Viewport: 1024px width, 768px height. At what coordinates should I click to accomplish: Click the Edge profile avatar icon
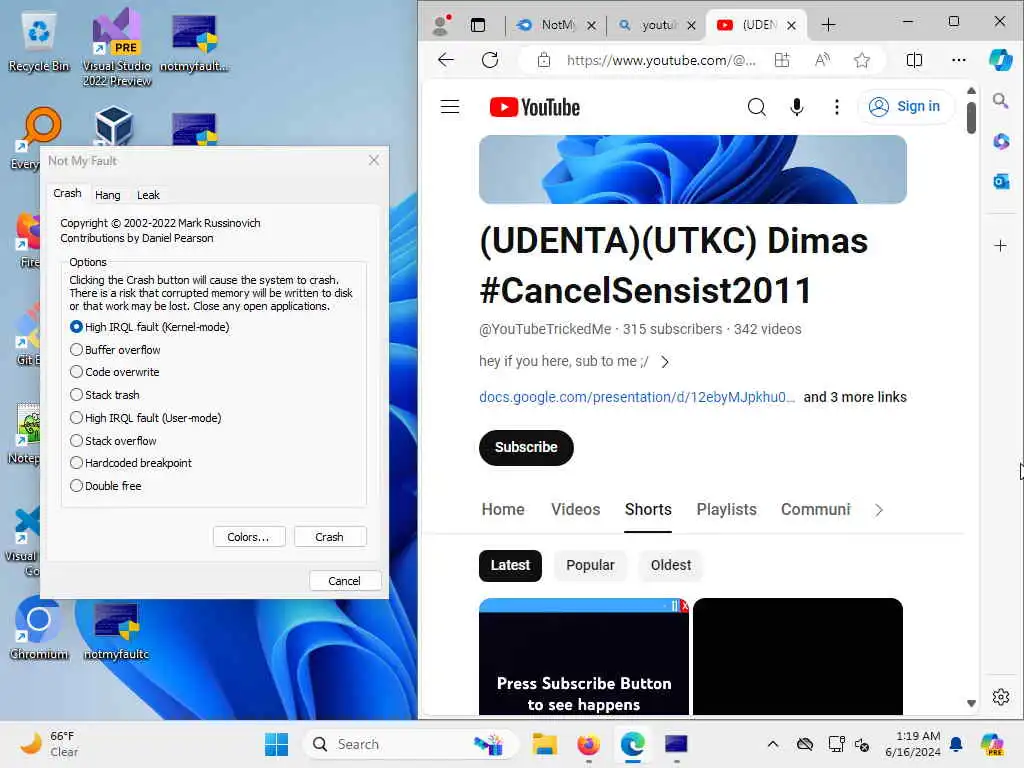442,25
